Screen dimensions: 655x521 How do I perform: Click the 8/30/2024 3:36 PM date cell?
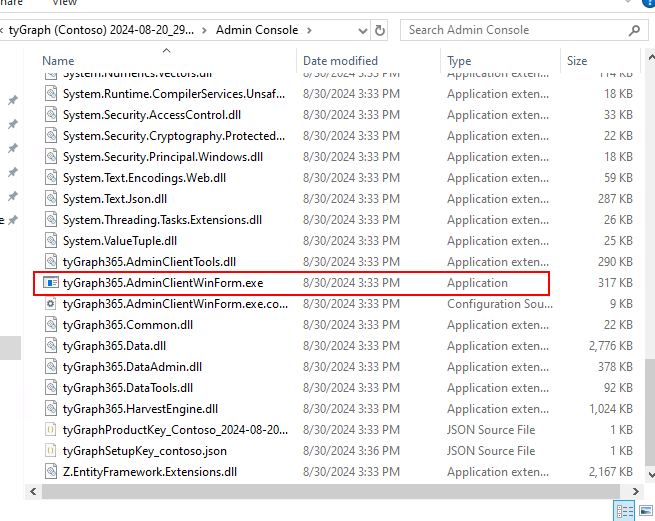click(x=351, y=451)
